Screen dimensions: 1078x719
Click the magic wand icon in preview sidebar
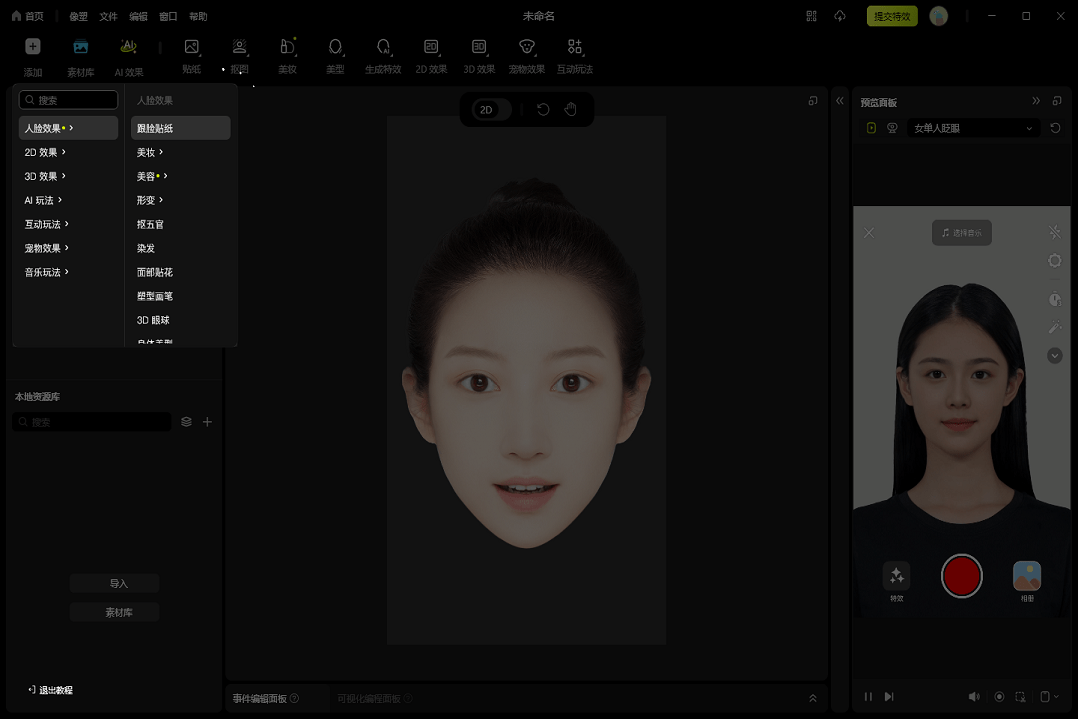1054,326
